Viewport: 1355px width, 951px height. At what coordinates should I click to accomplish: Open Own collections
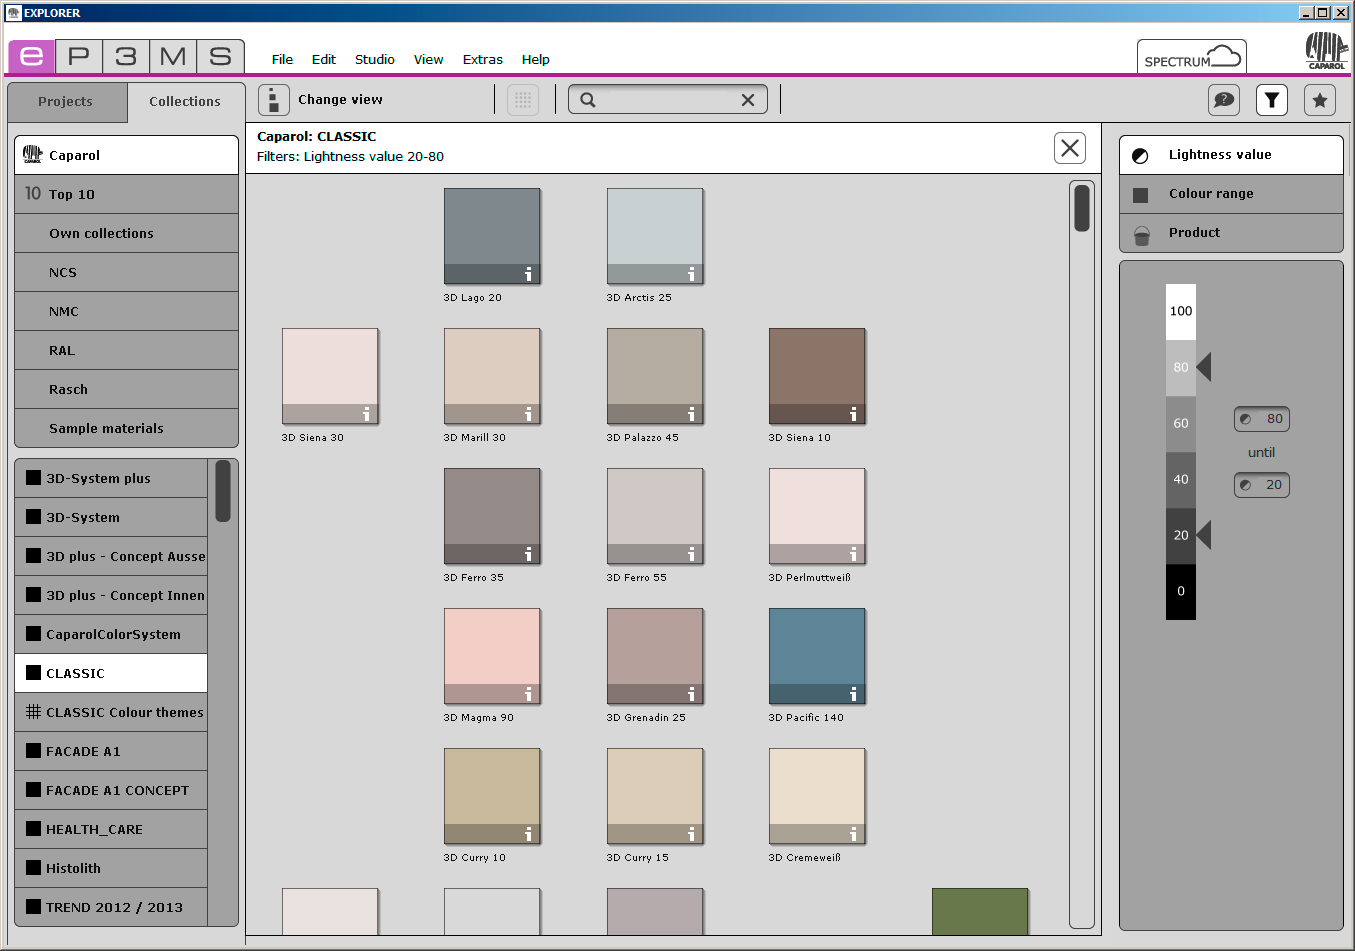click(x=126, y=233)
